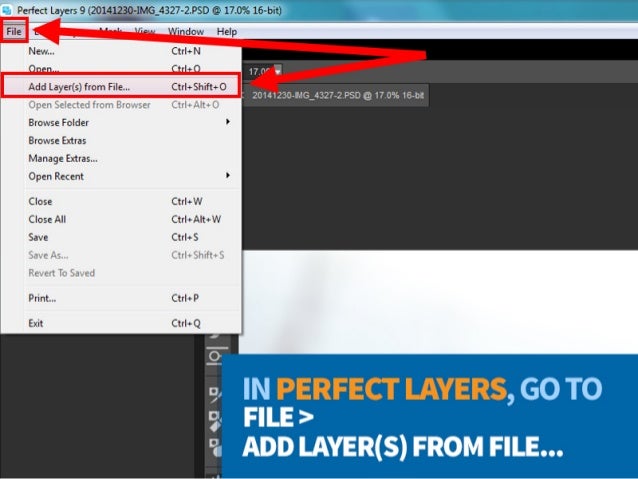Choose Exit from the File menu
The width and height of the screenshot is (638, 479).
pyautogui.click(x=121, y=324)
